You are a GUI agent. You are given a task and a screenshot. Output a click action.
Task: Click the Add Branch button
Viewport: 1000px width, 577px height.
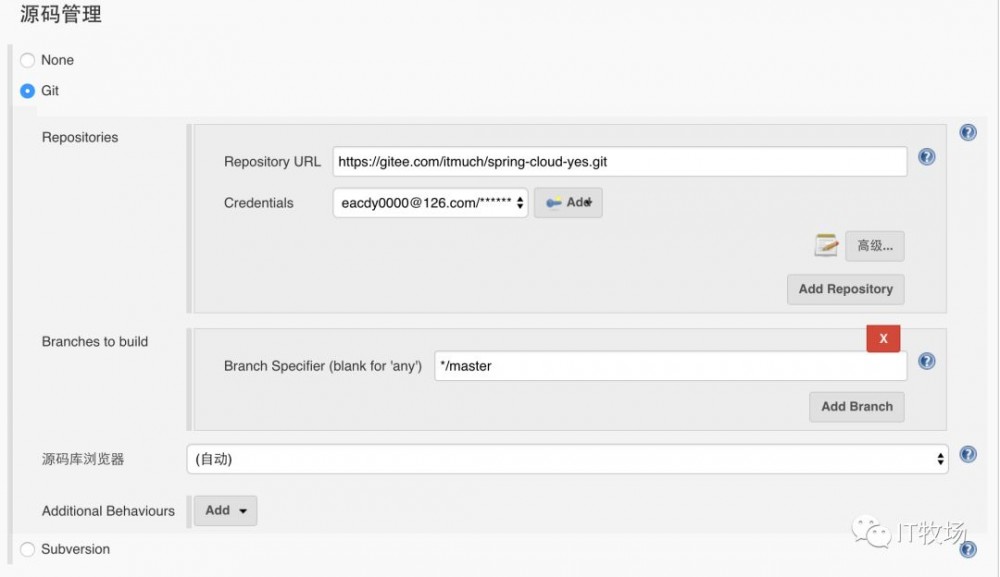click(856, 406)
